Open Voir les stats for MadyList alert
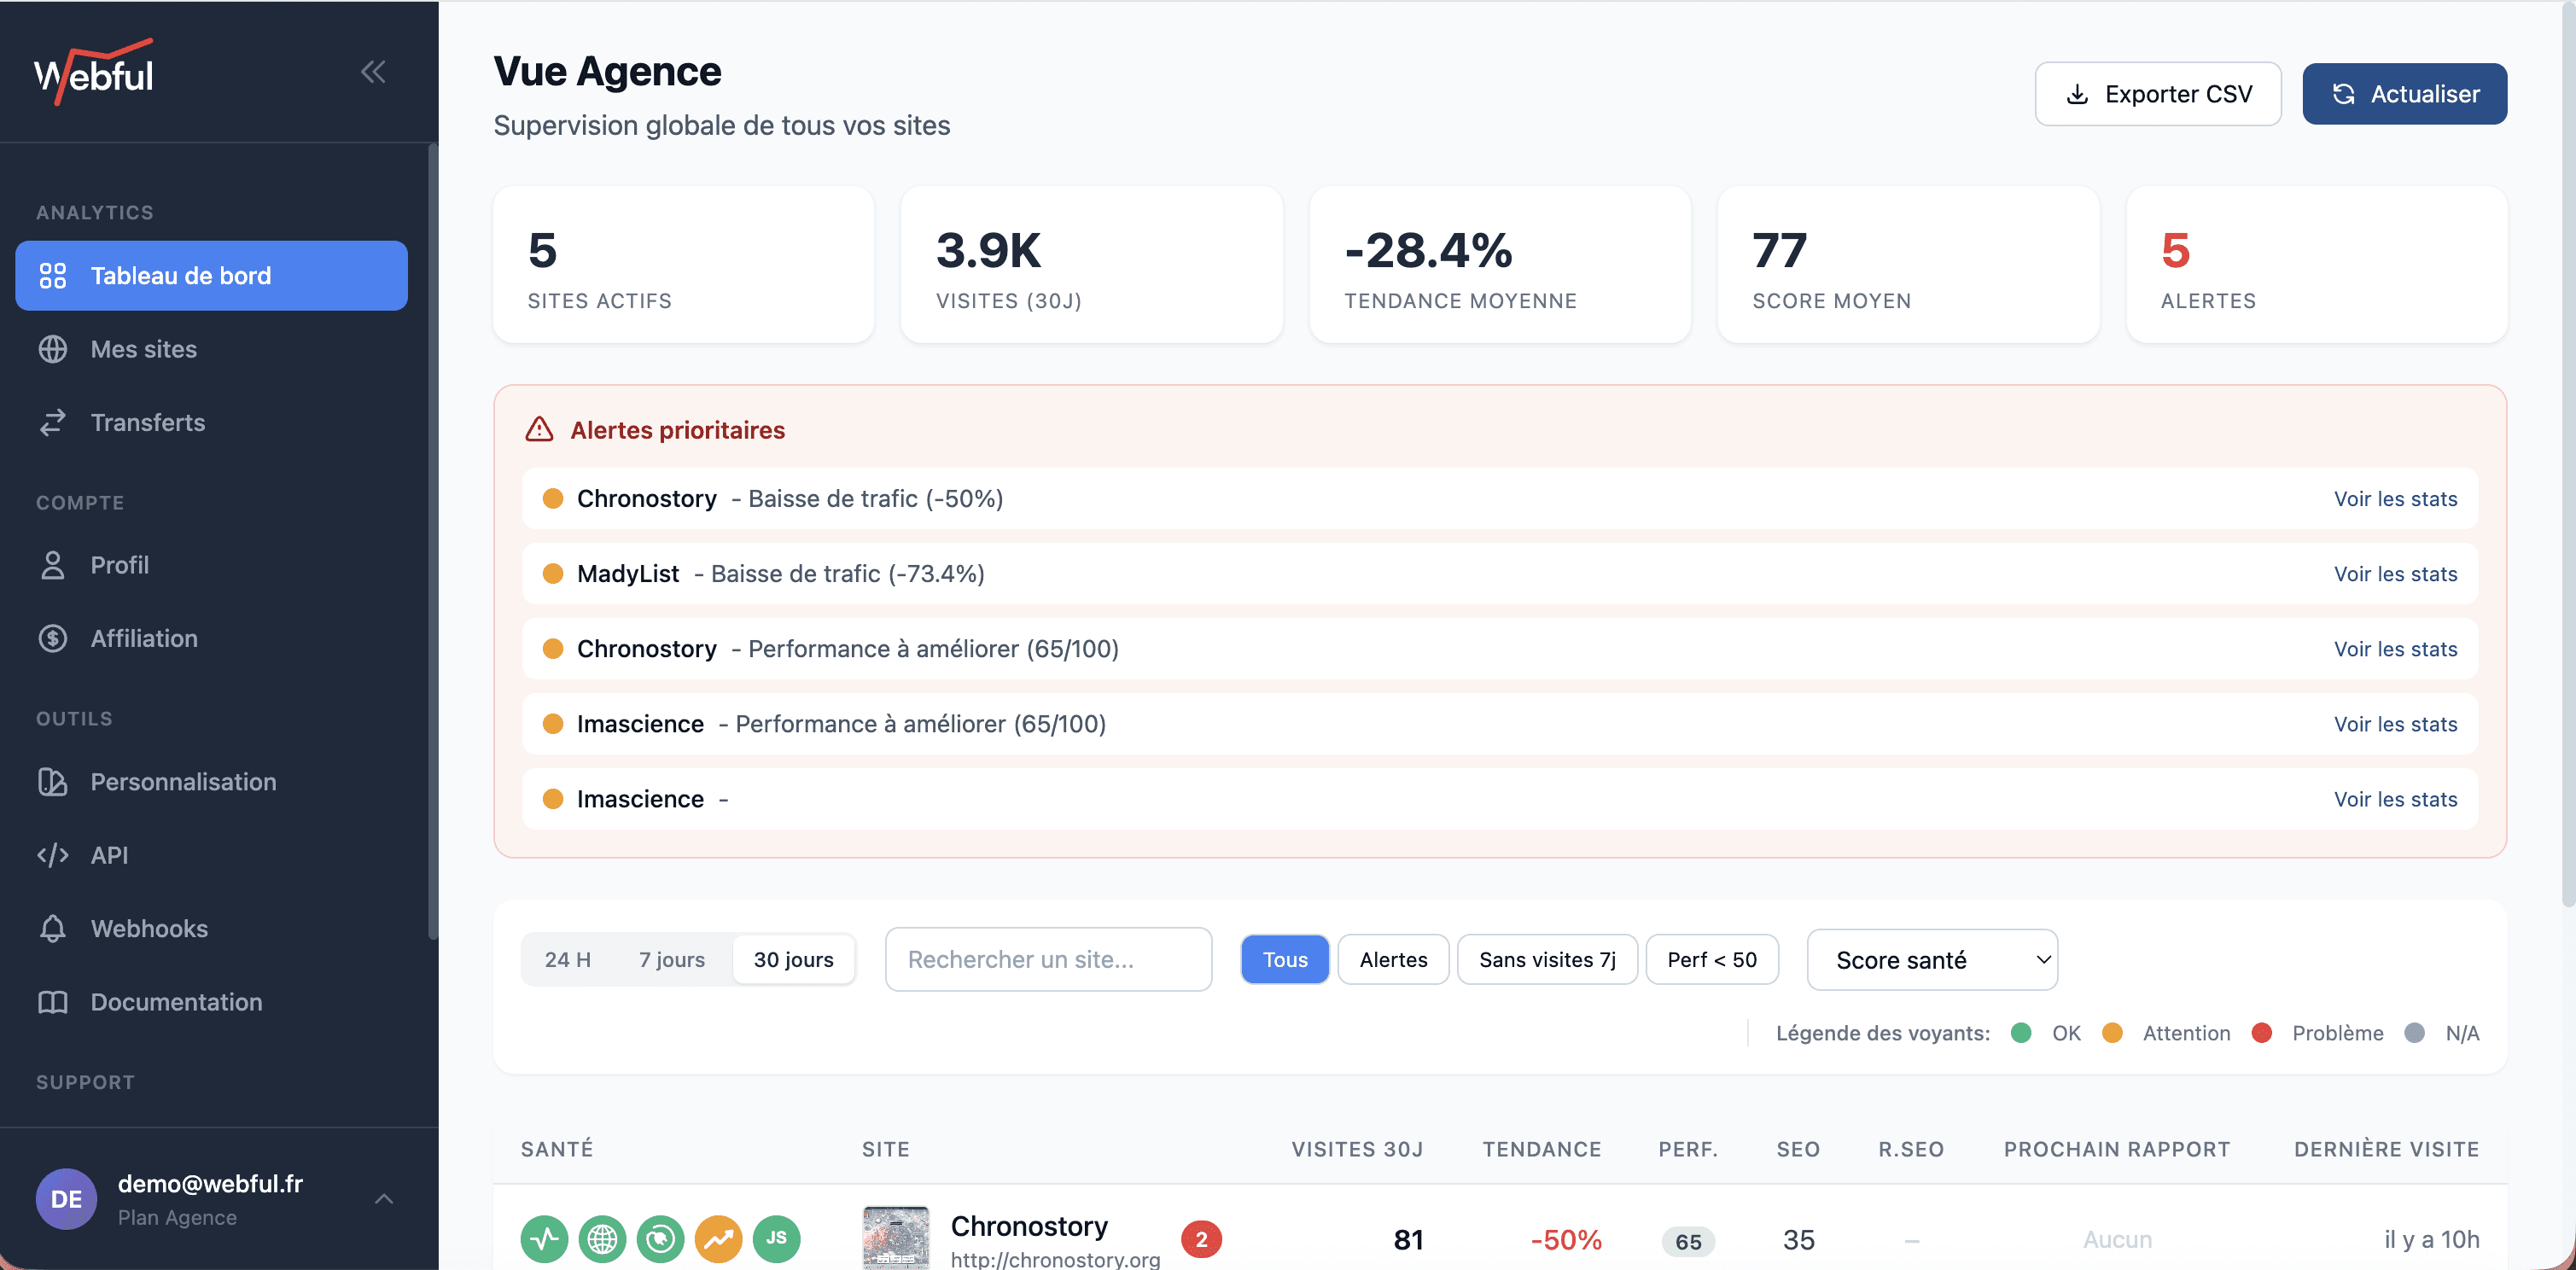This screenshot has width=2576, height=1270. [2394, 574]
